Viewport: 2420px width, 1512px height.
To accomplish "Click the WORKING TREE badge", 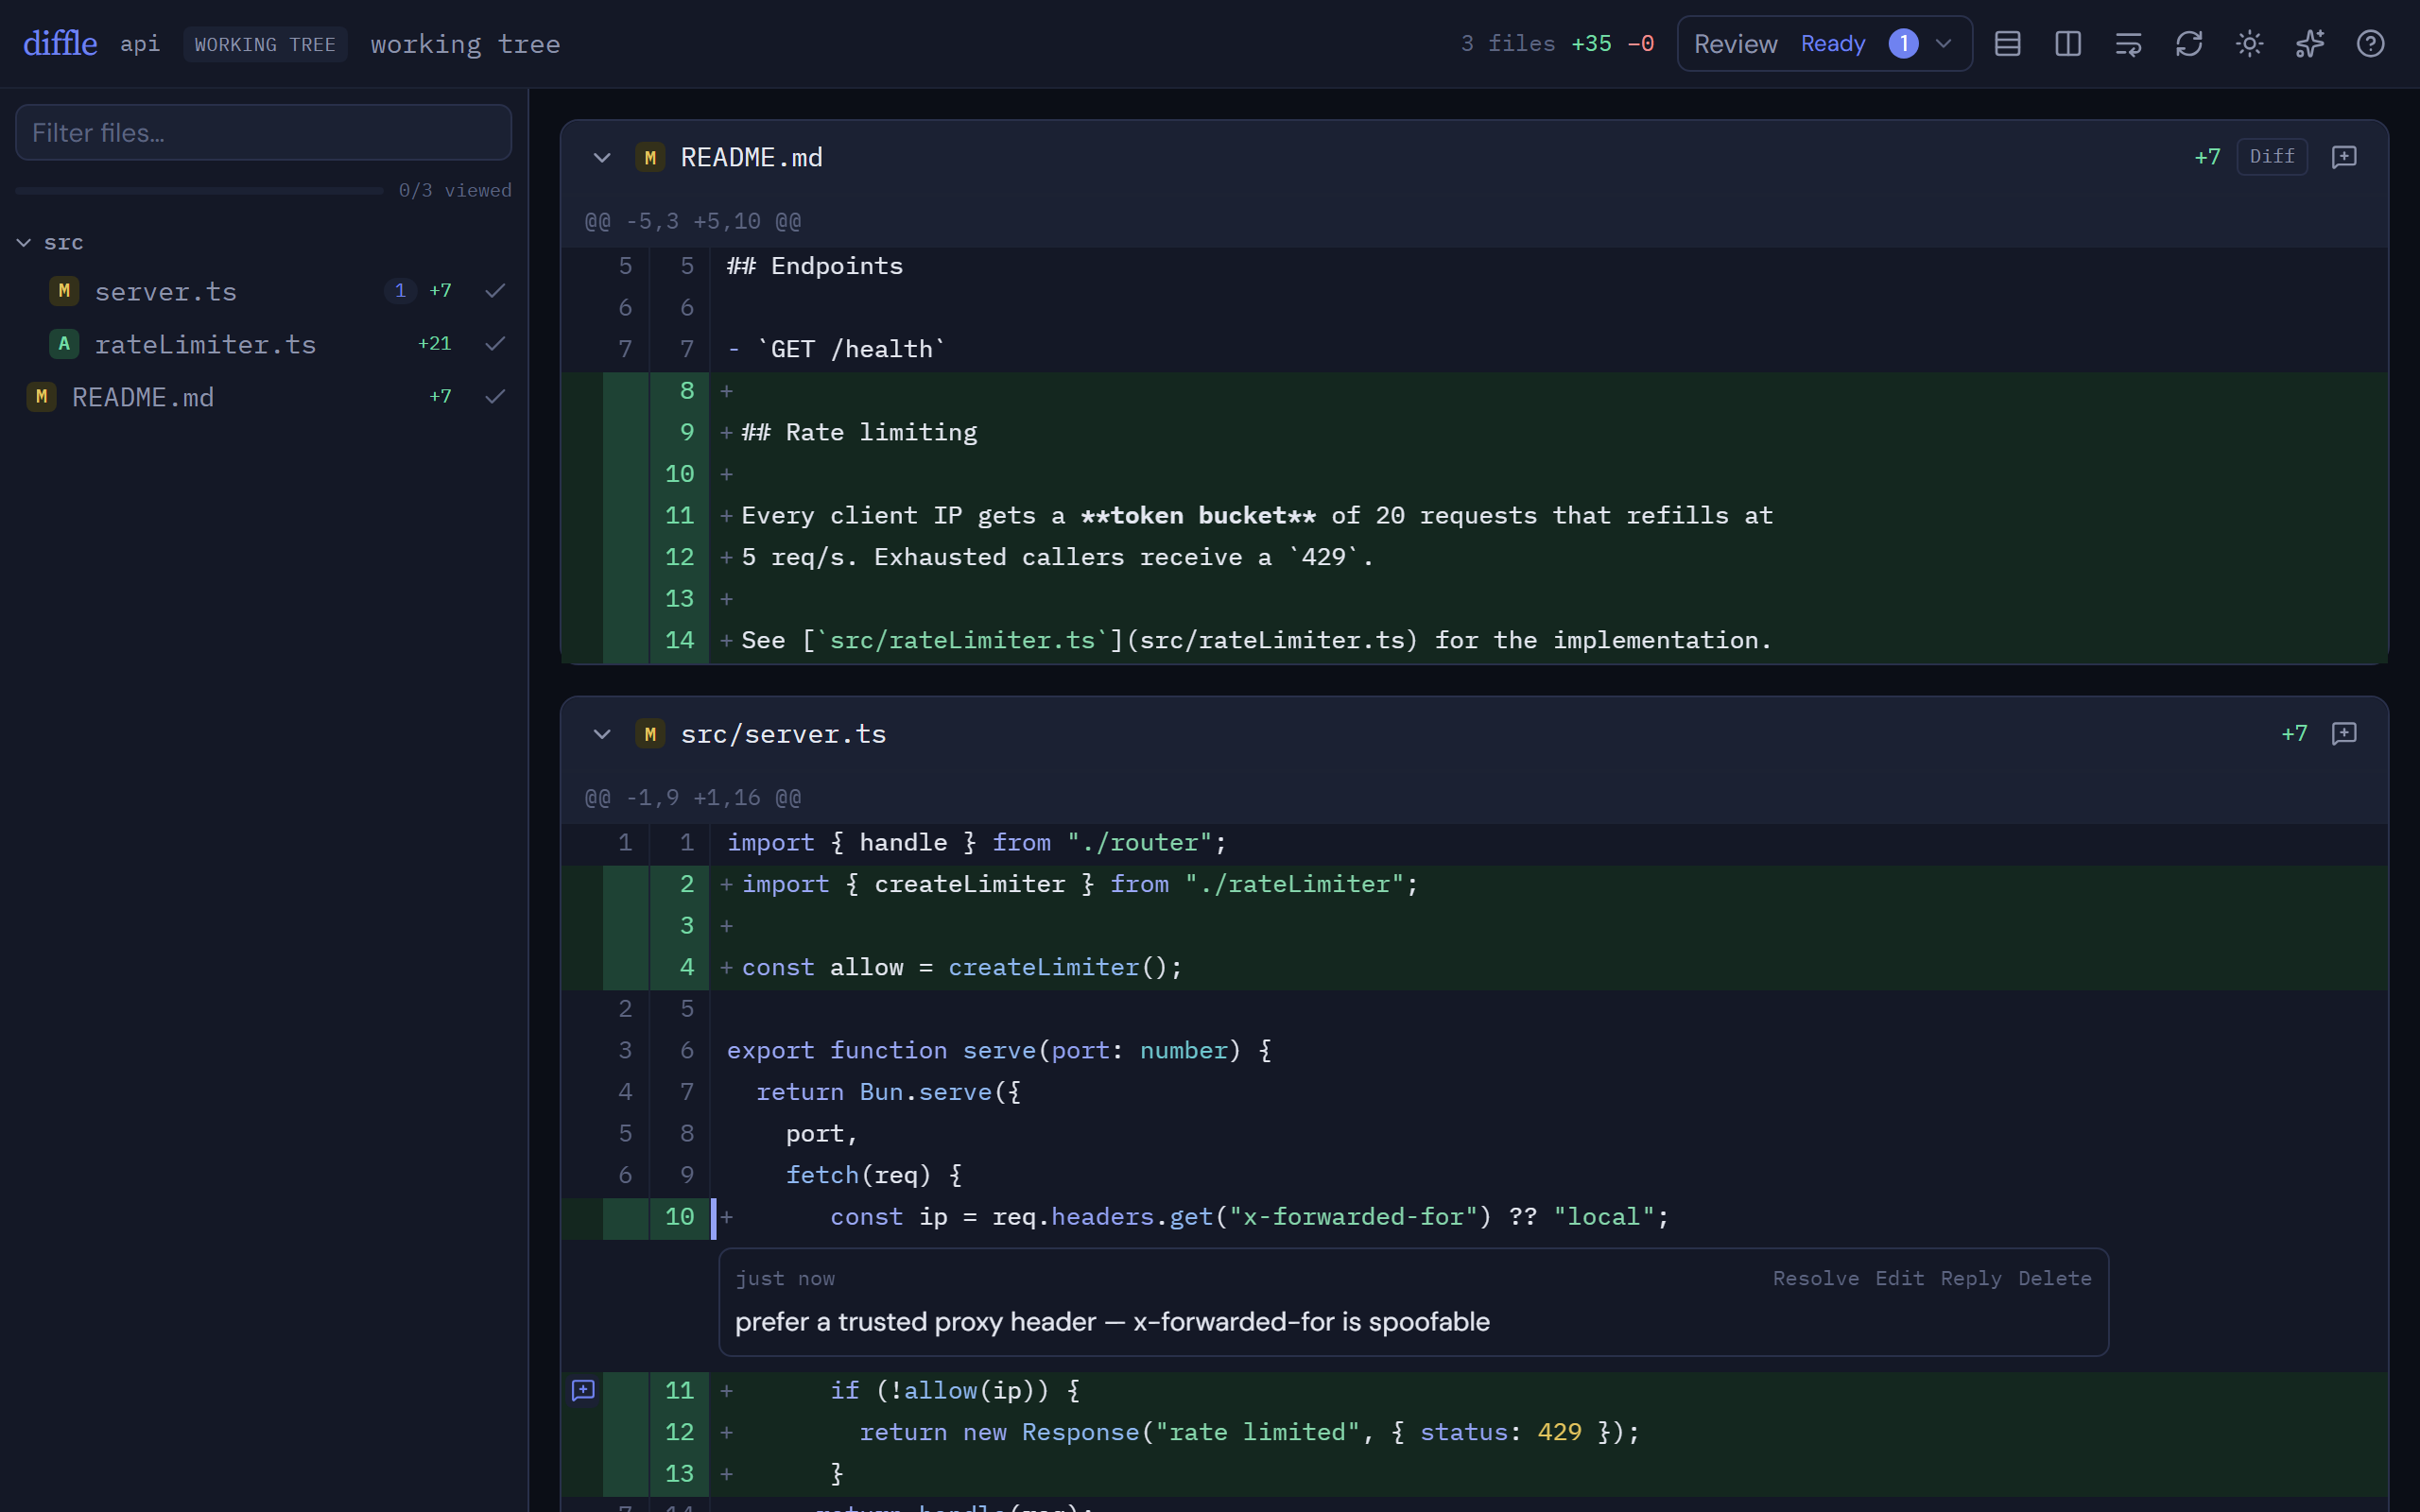I will (x=265, y=45).
